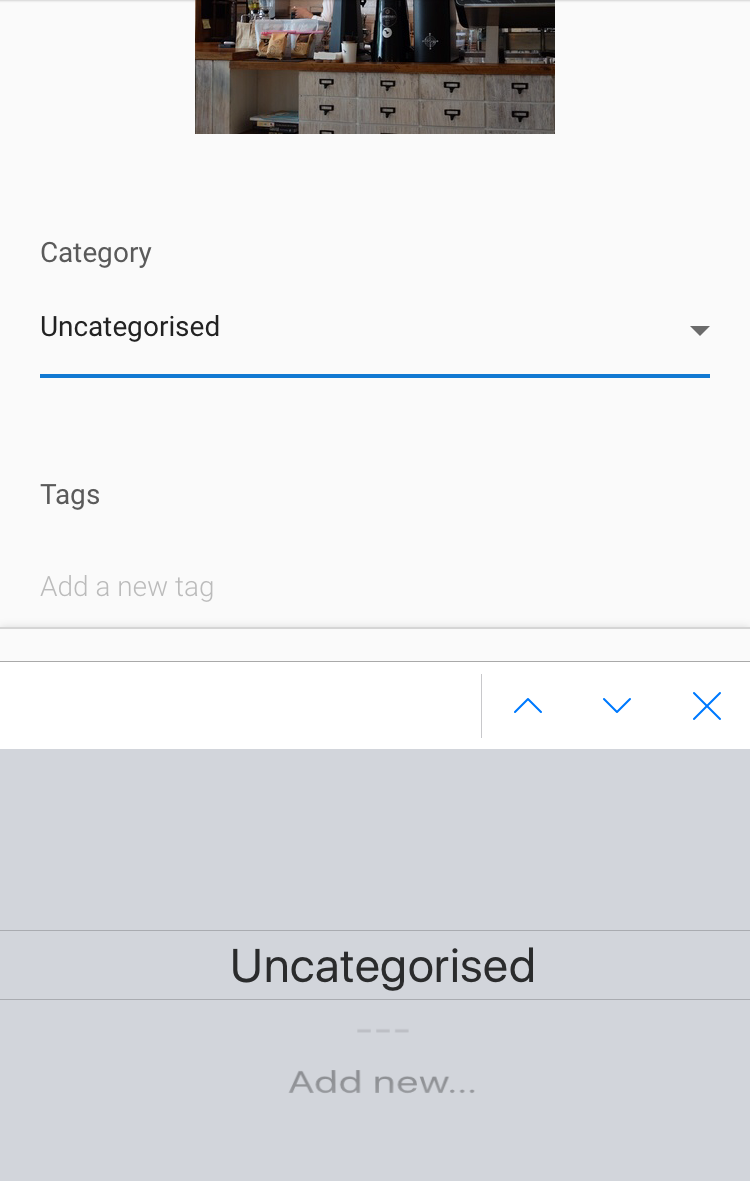Tap blank space between Category and Tags sections
Screen dimensions: 750x1181
click(x=375, y=429)
